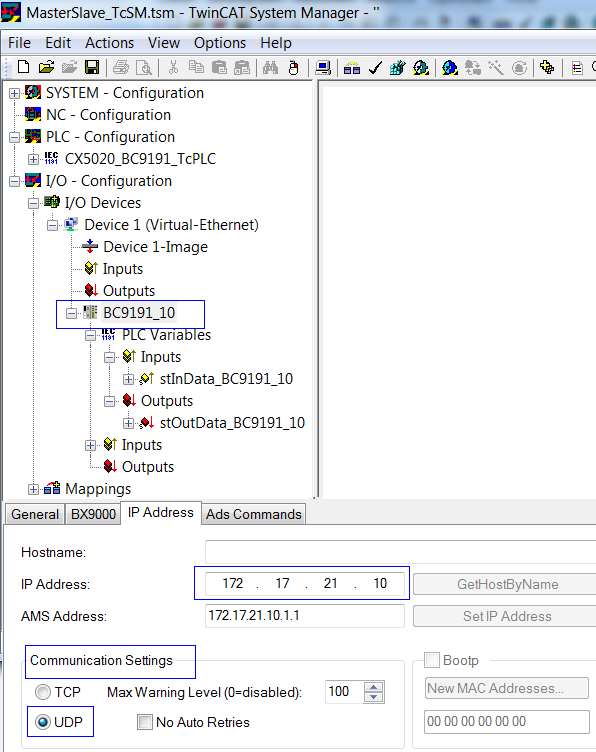Click the Toggle Free Run icon
Image resolution: width=596 pixels, height=752 pixels.
(519, 68)
